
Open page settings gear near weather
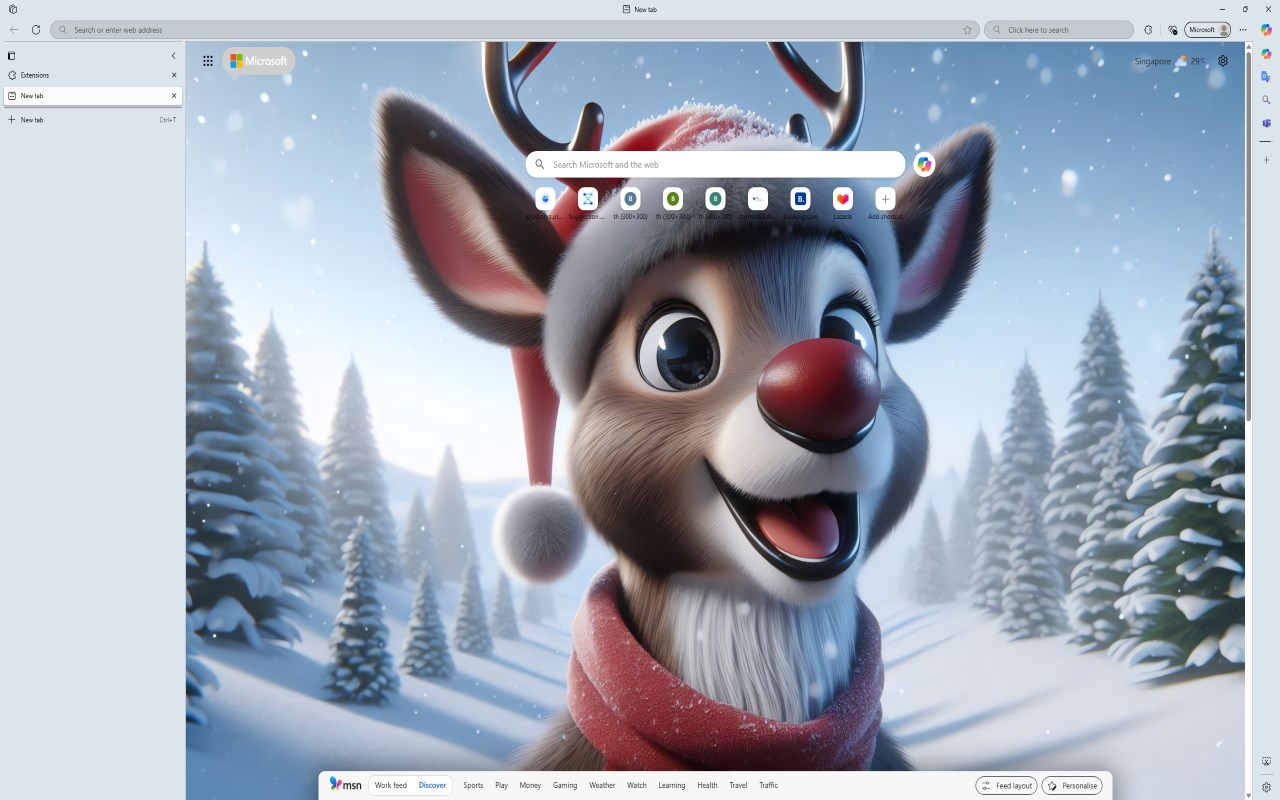coord(1223,61)
